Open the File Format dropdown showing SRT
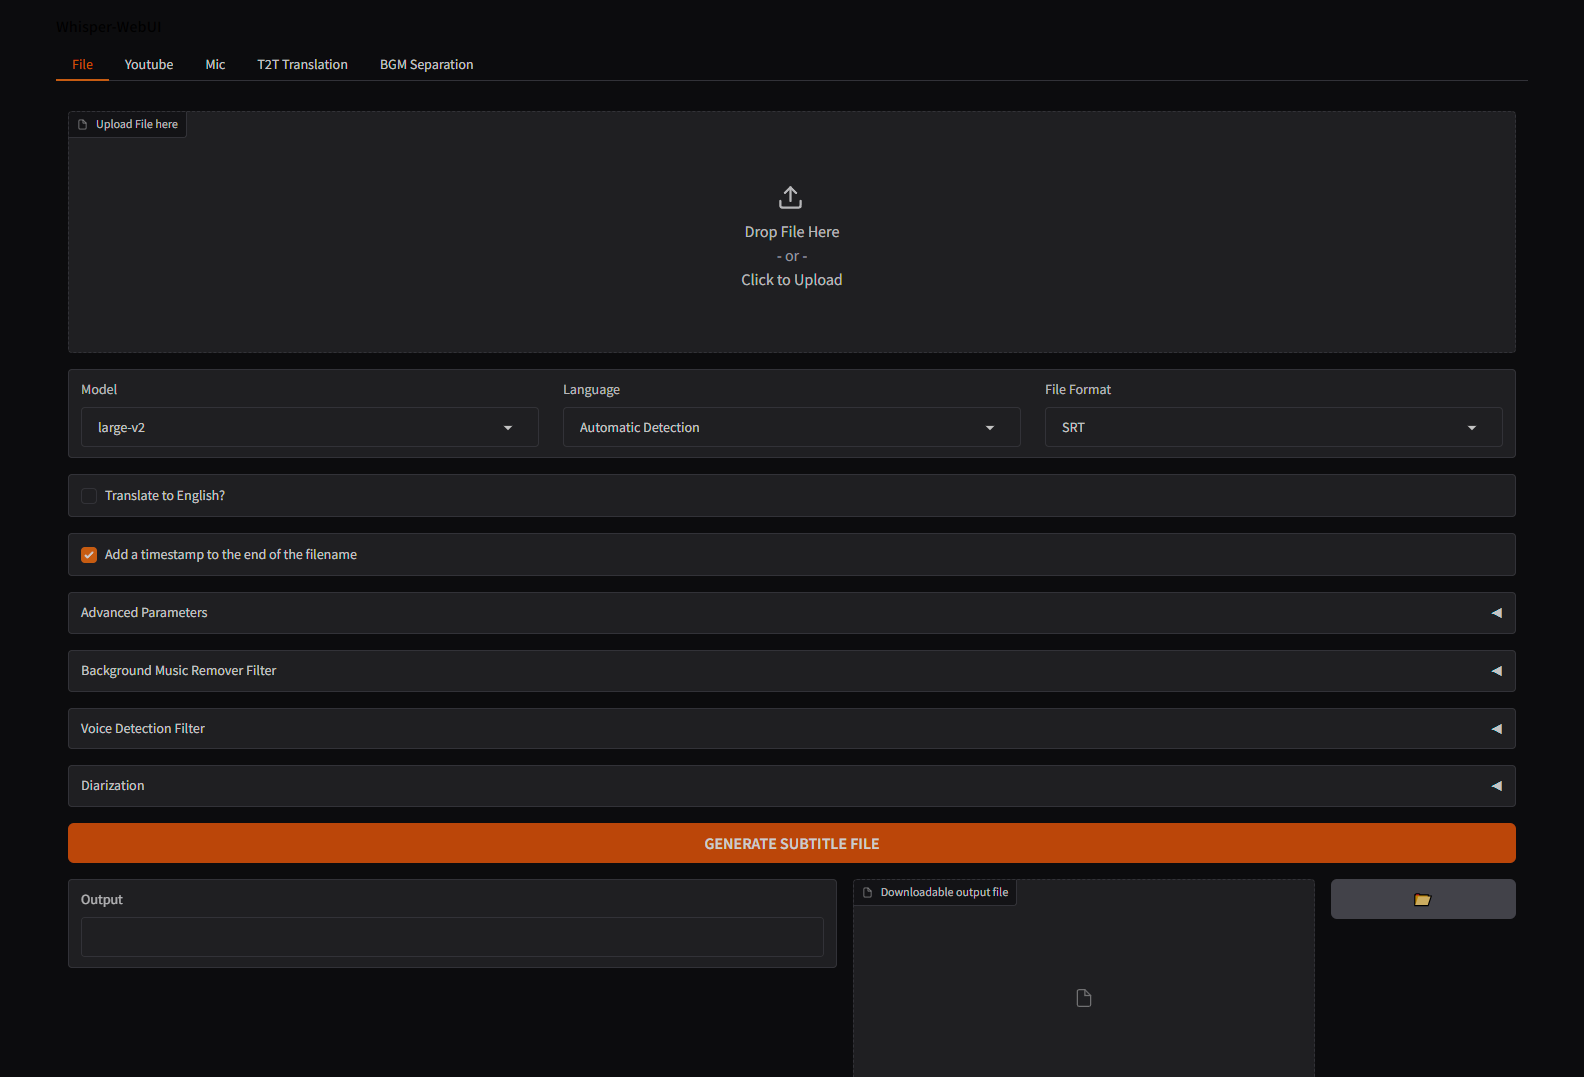The image size is (1584, 1077). click(1274, 427)
